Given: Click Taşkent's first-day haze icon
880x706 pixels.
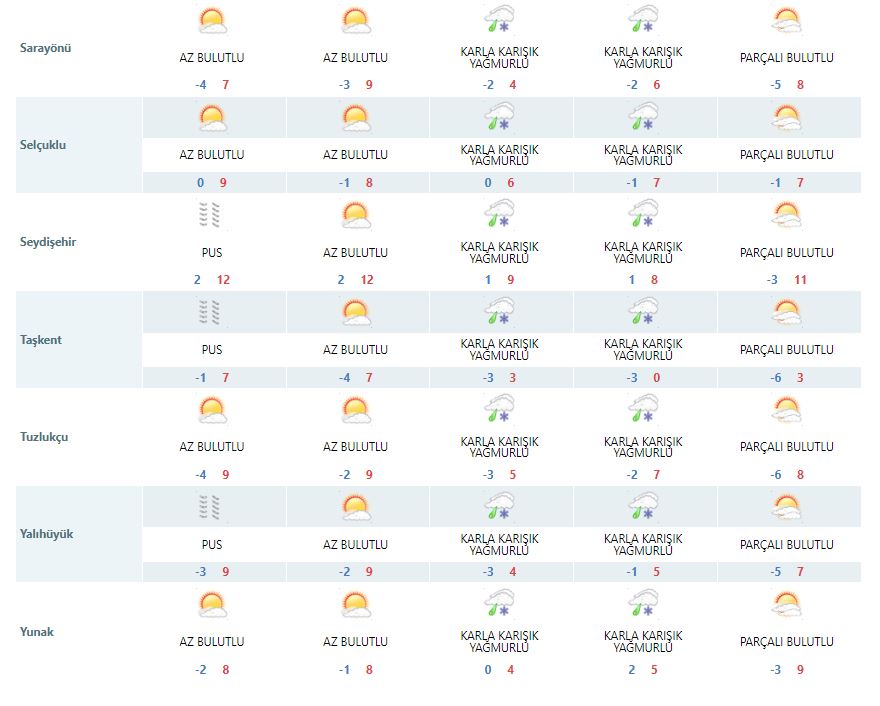Looking at the screenshot, I should (x=211, y=313).
